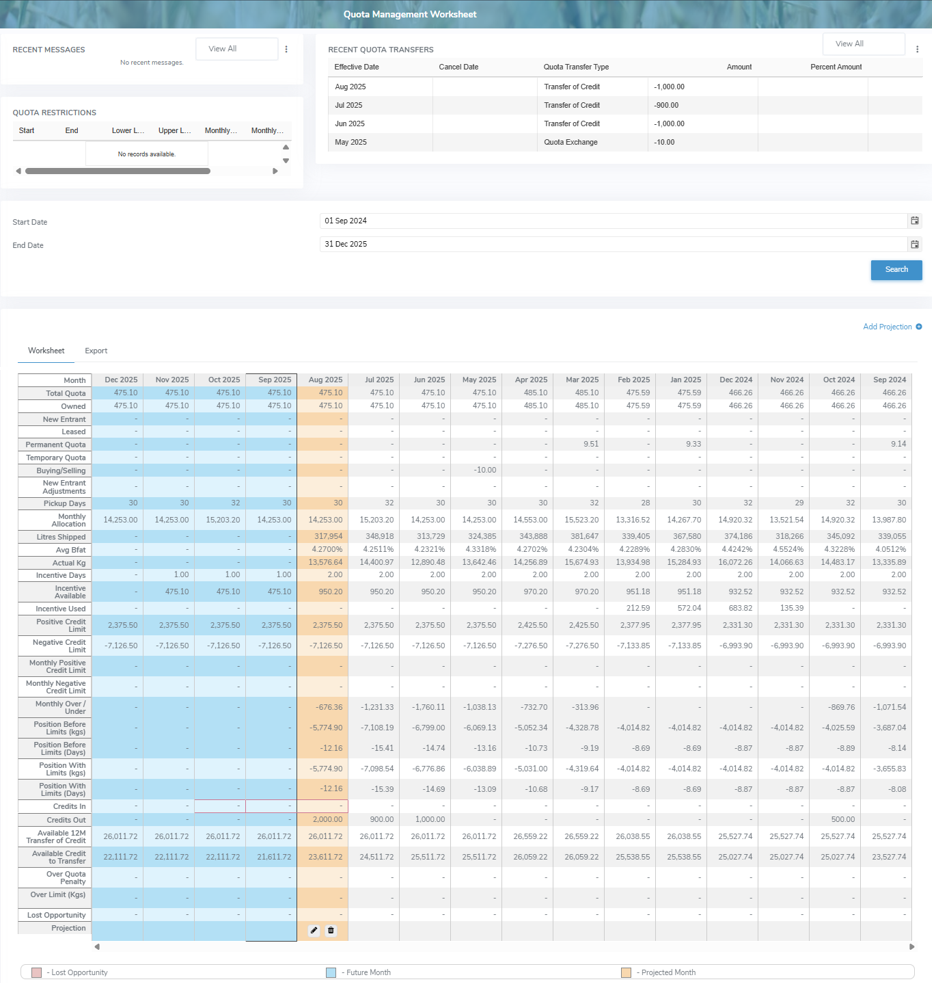
Task: Click the Projected Month legend color swatch
Action: coord(626,972)
